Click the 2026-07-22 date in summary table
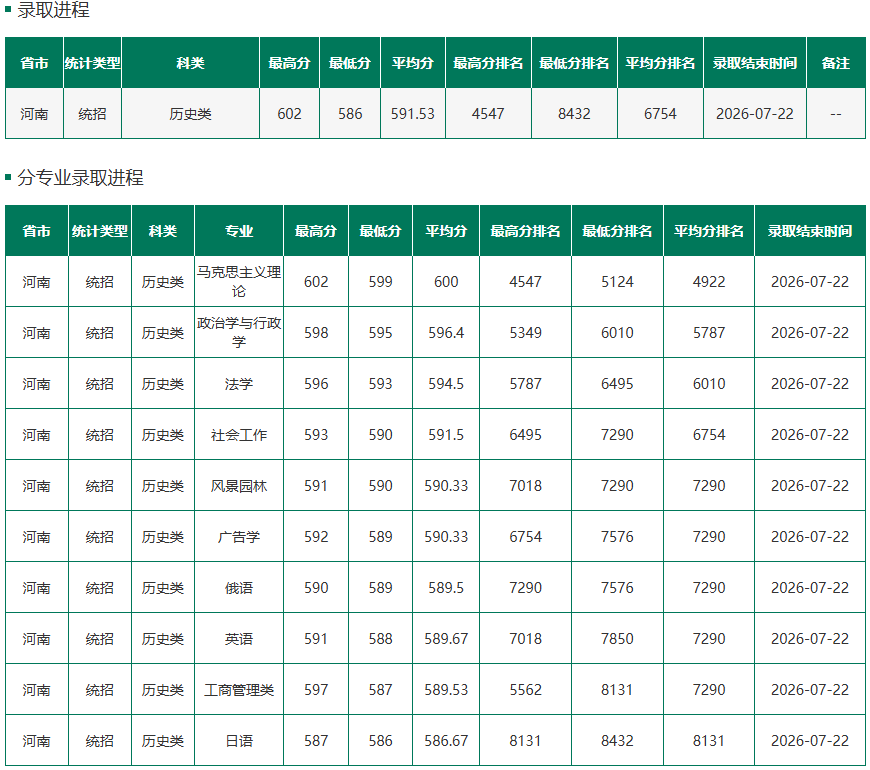The height and width of the screenshot is (770, 870). 755,114
